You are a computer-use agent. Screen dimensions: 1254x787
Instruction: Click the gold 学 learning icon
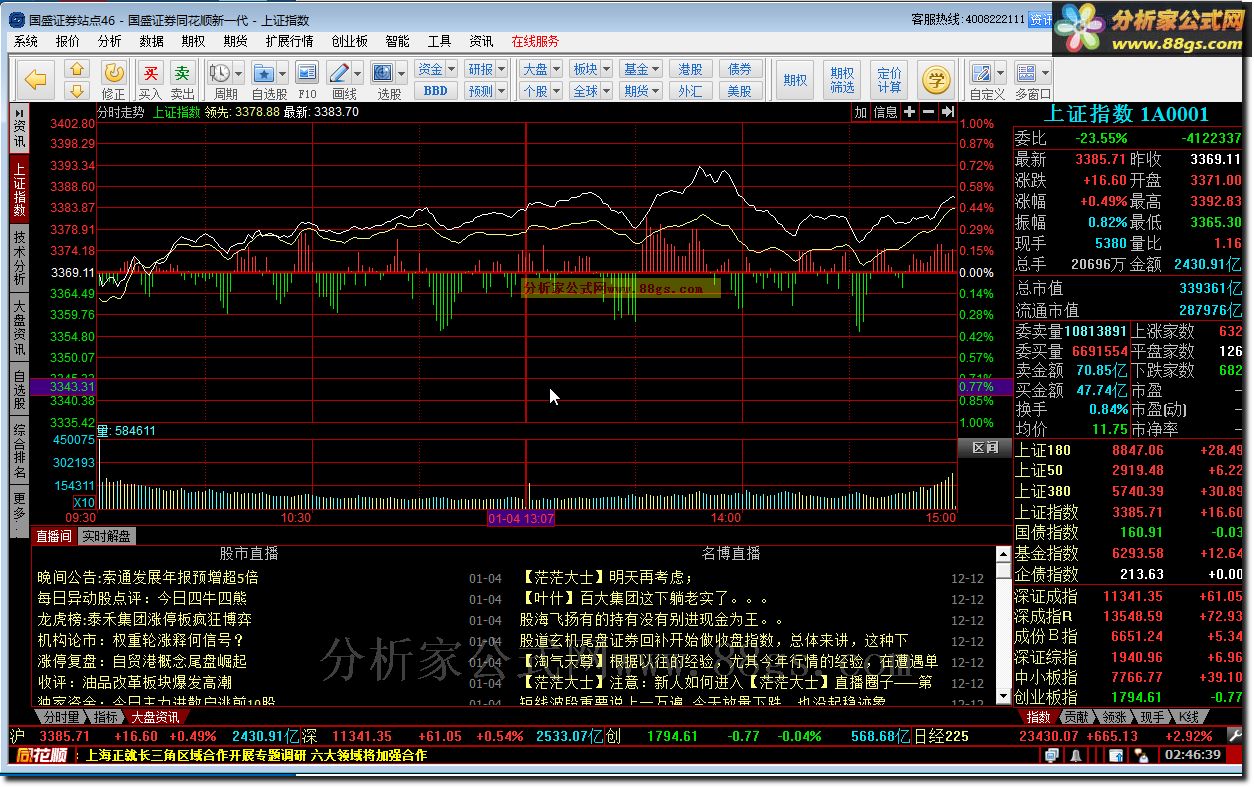point(936,80)
